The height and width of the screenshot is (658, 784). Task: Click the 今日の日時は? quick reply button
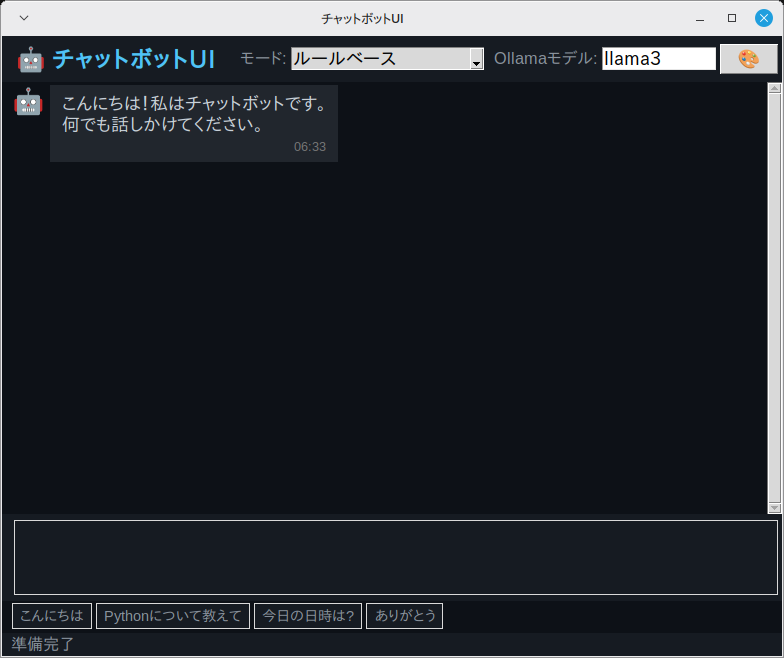click(308, 616)
